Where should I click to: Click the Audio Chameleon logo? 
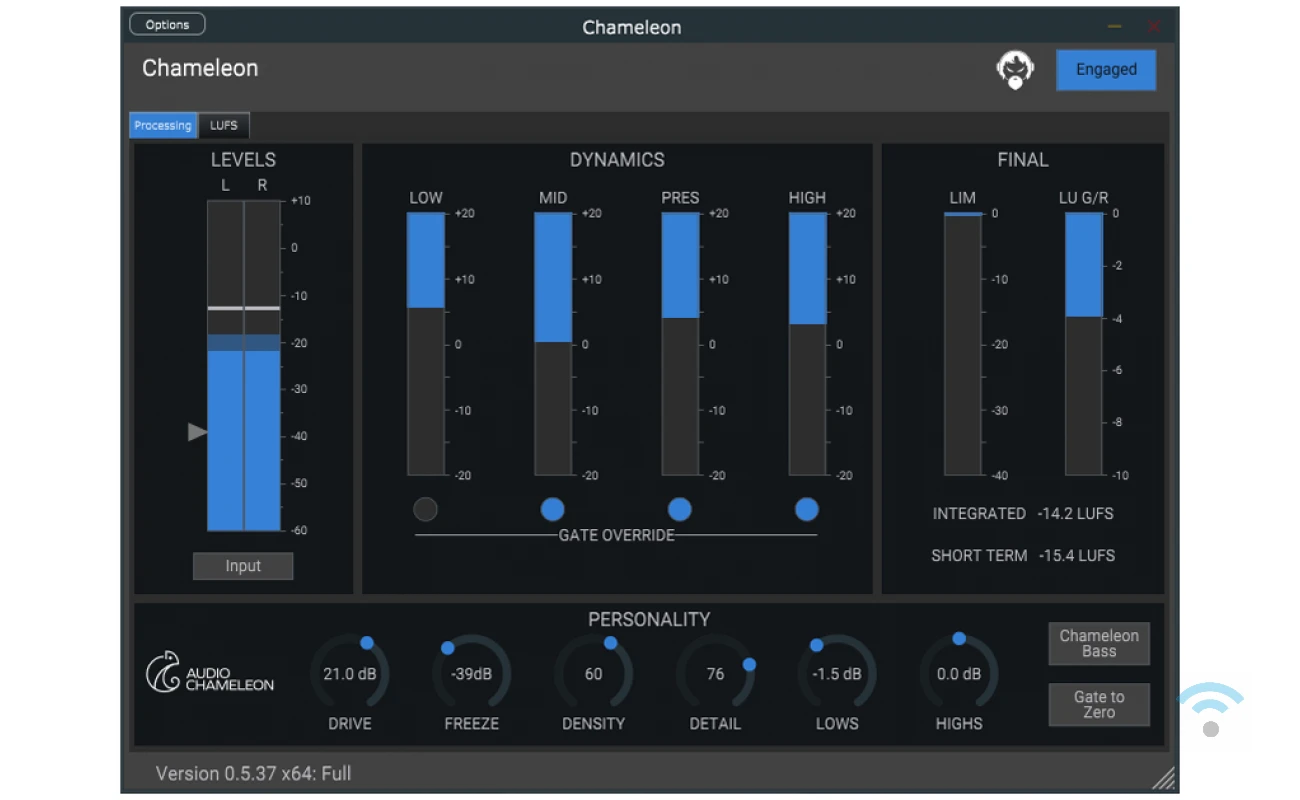point(210,673)
